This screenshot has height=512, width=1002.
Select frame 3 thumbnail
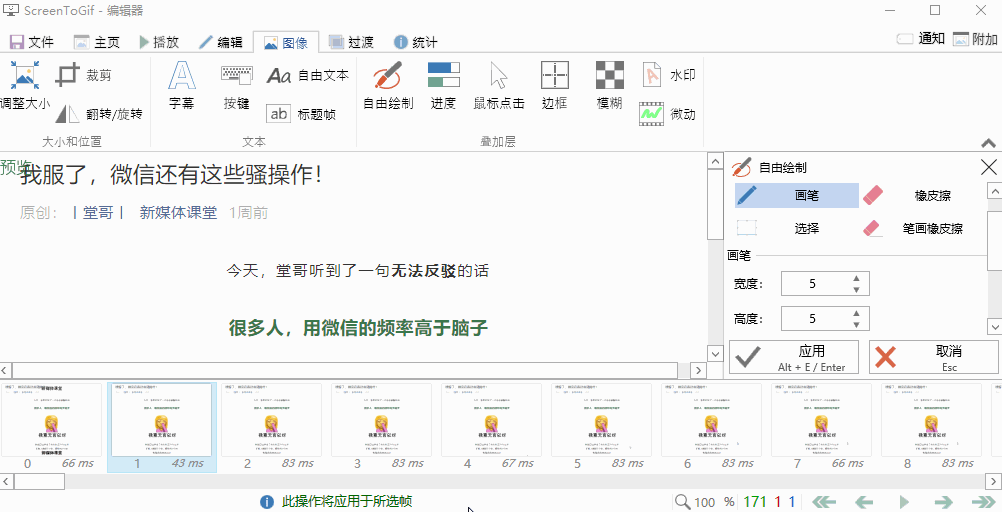click(x=382, y=427)
